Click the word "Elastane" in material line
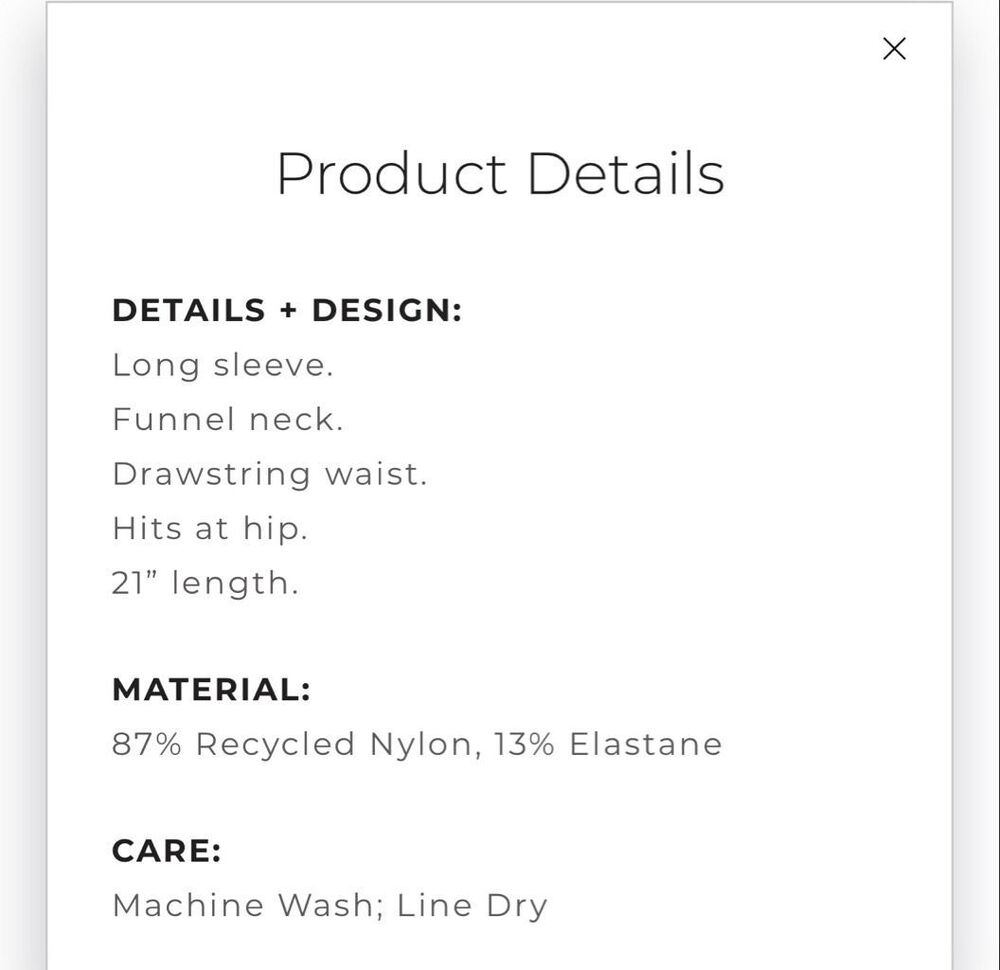Screen dimensions: 1000x970 click(x=646, y=745)
